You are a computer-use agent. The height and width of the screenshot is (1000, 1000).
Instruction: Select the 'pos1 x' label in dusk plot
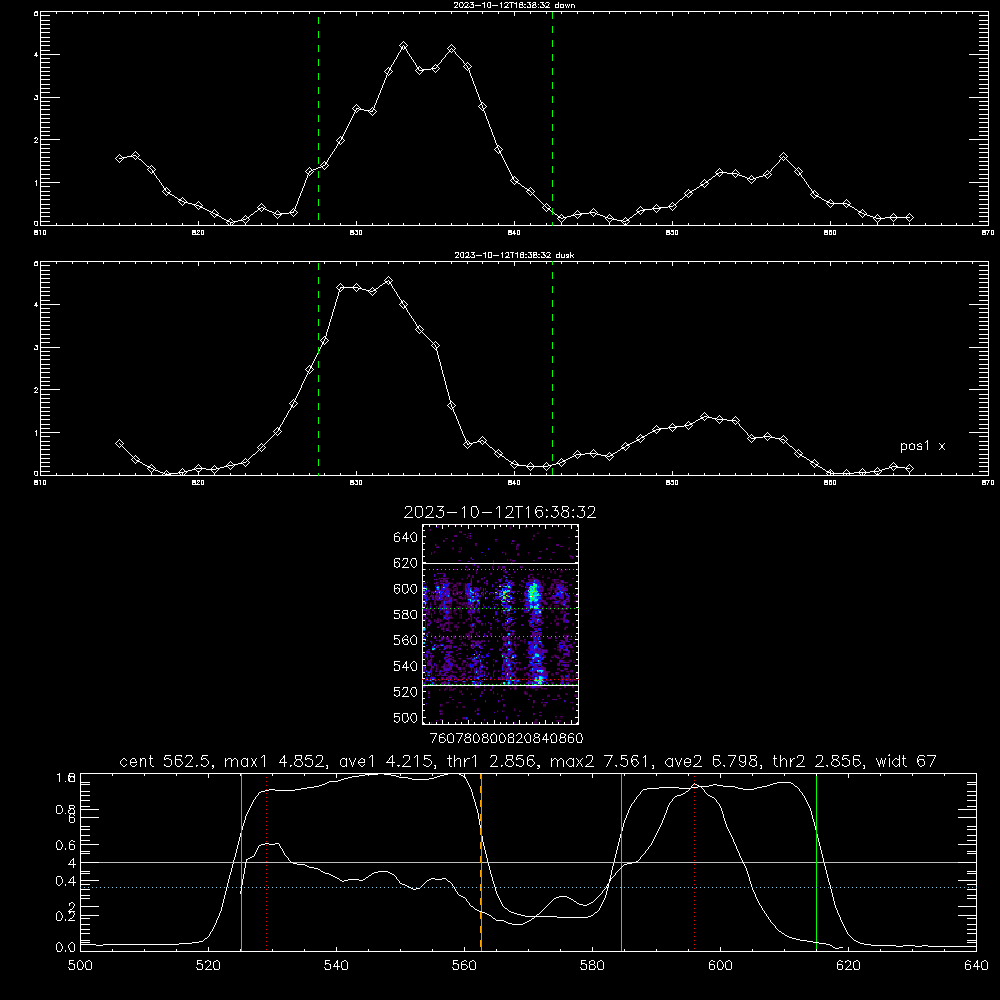point(922,446)
